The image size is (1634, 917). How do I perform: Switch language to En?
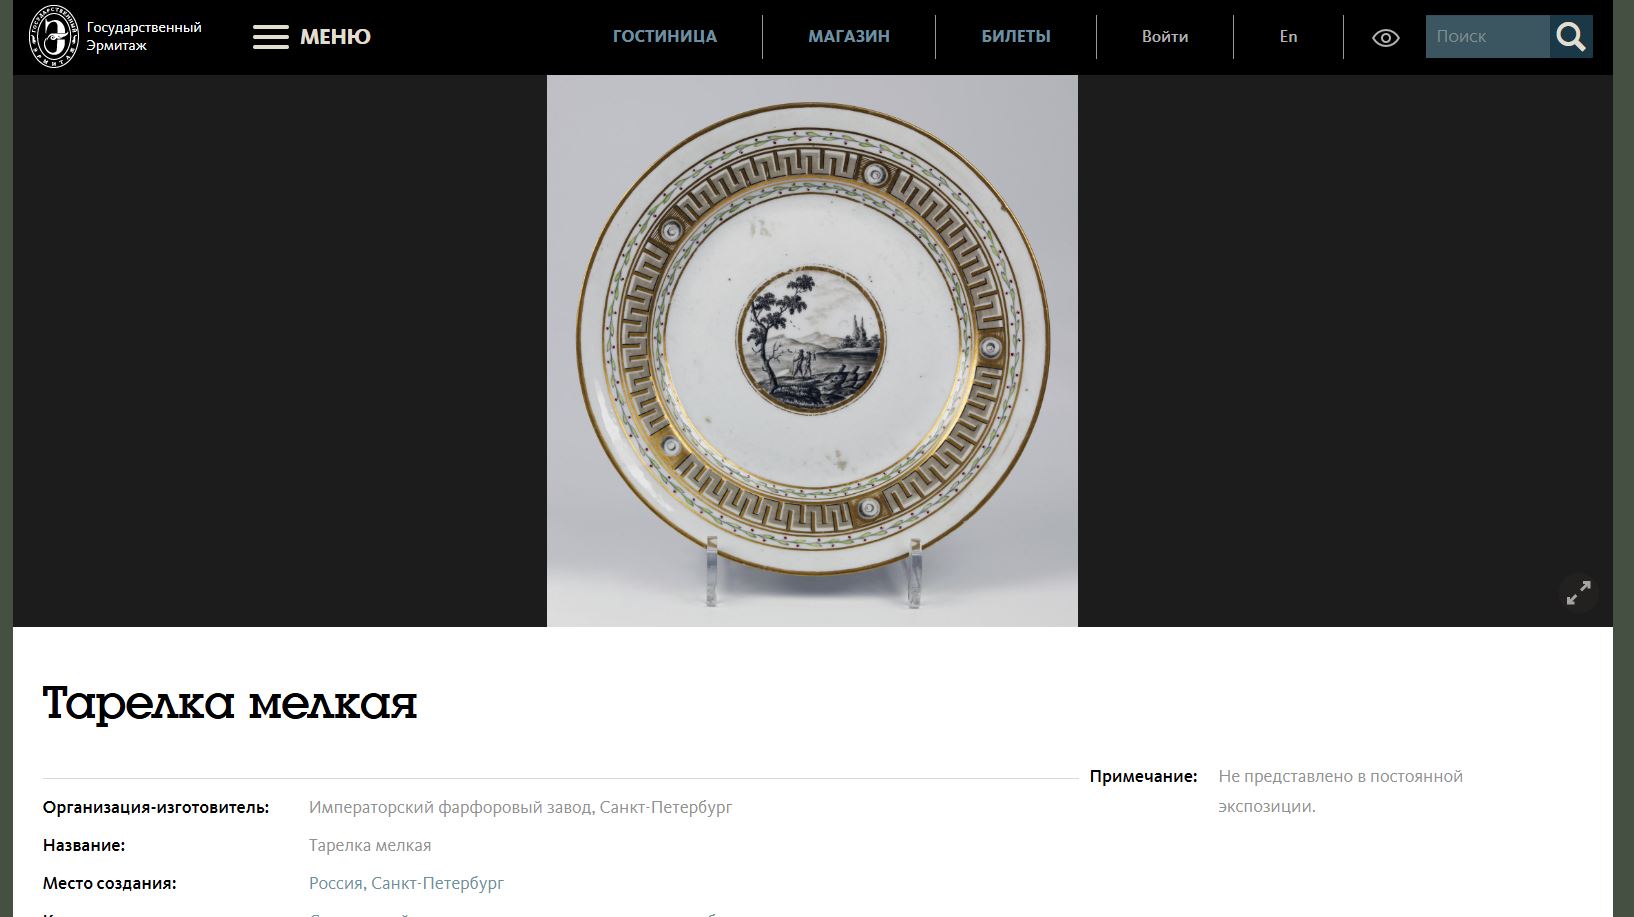pyautogui.click(x=1288, y=36)
